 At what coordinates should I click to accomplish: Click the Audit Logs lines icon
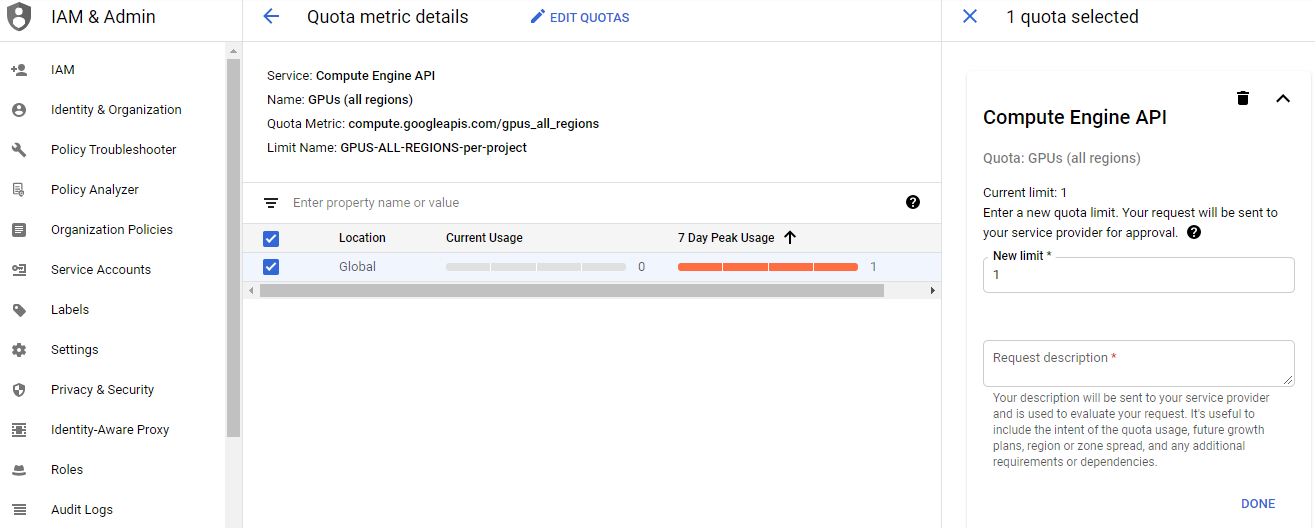(18, 510)
